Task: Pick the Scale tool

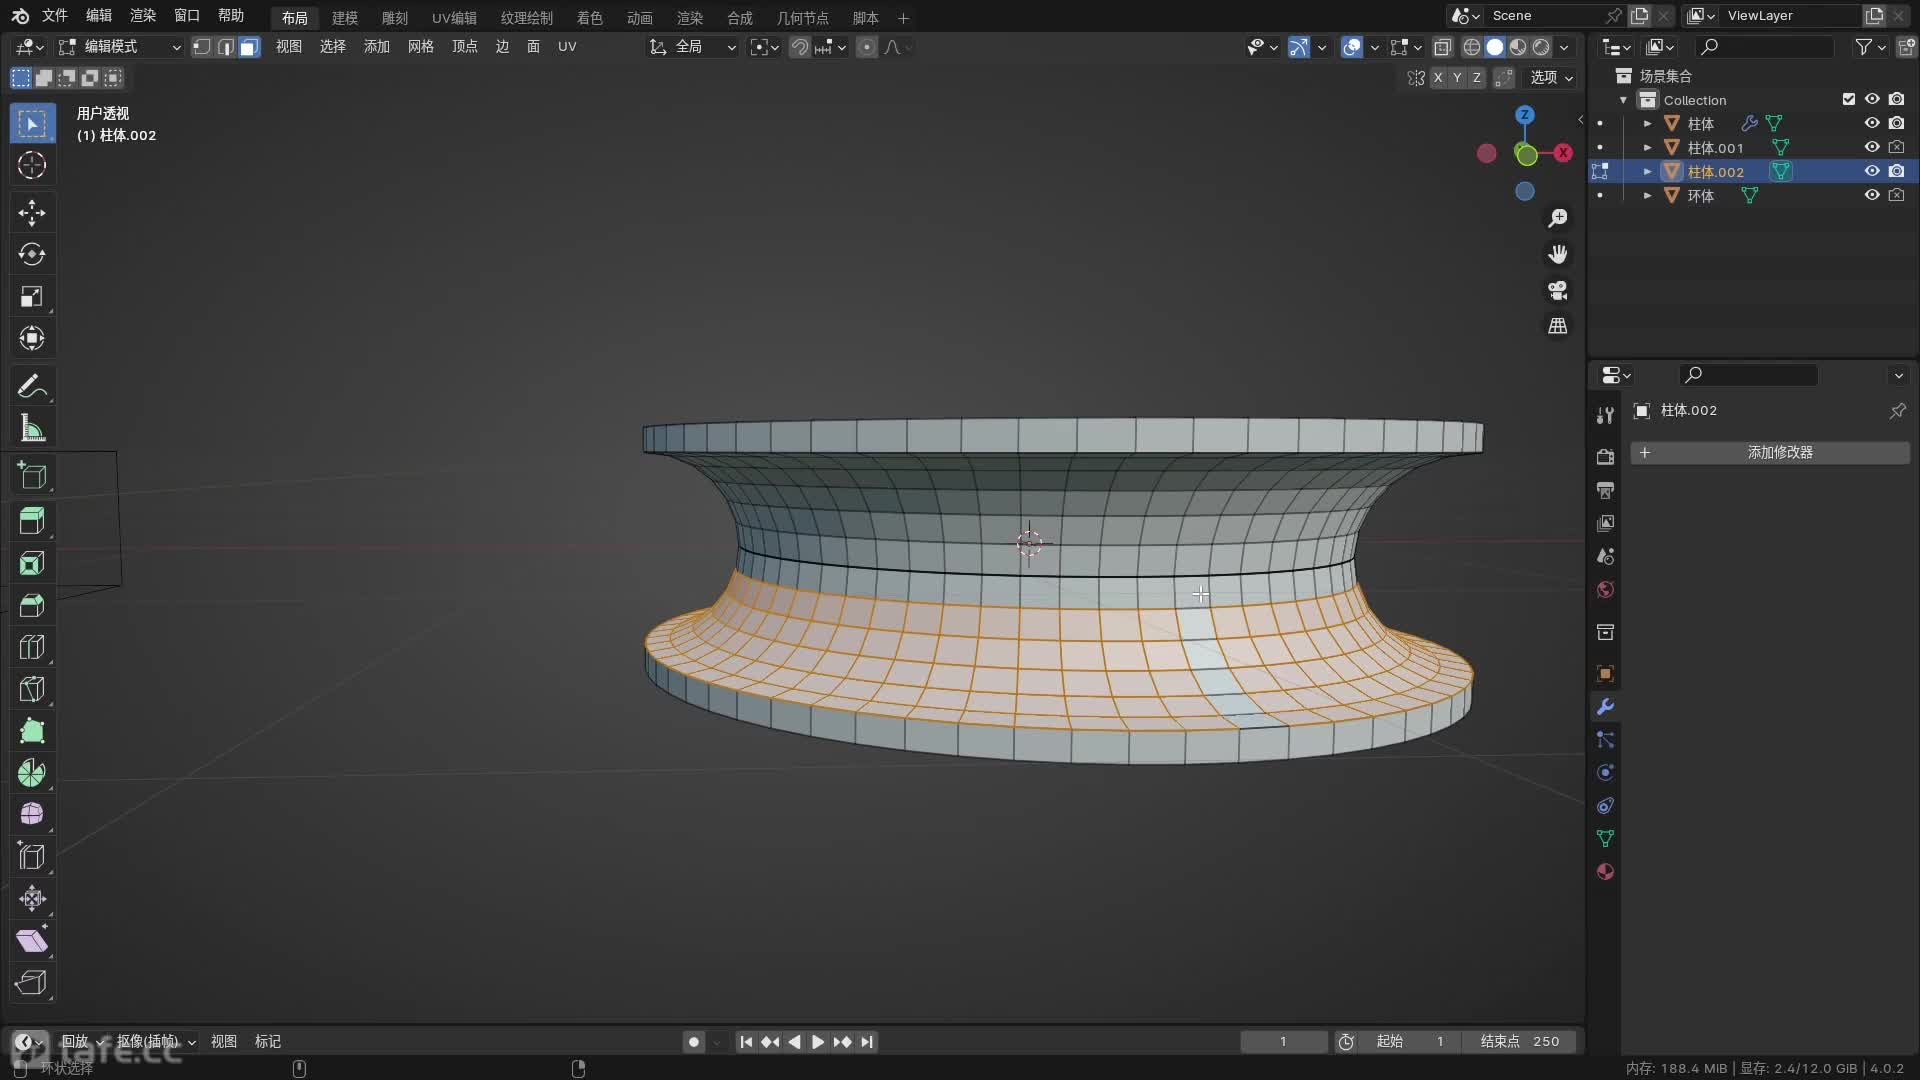Action: coord(32,296)
